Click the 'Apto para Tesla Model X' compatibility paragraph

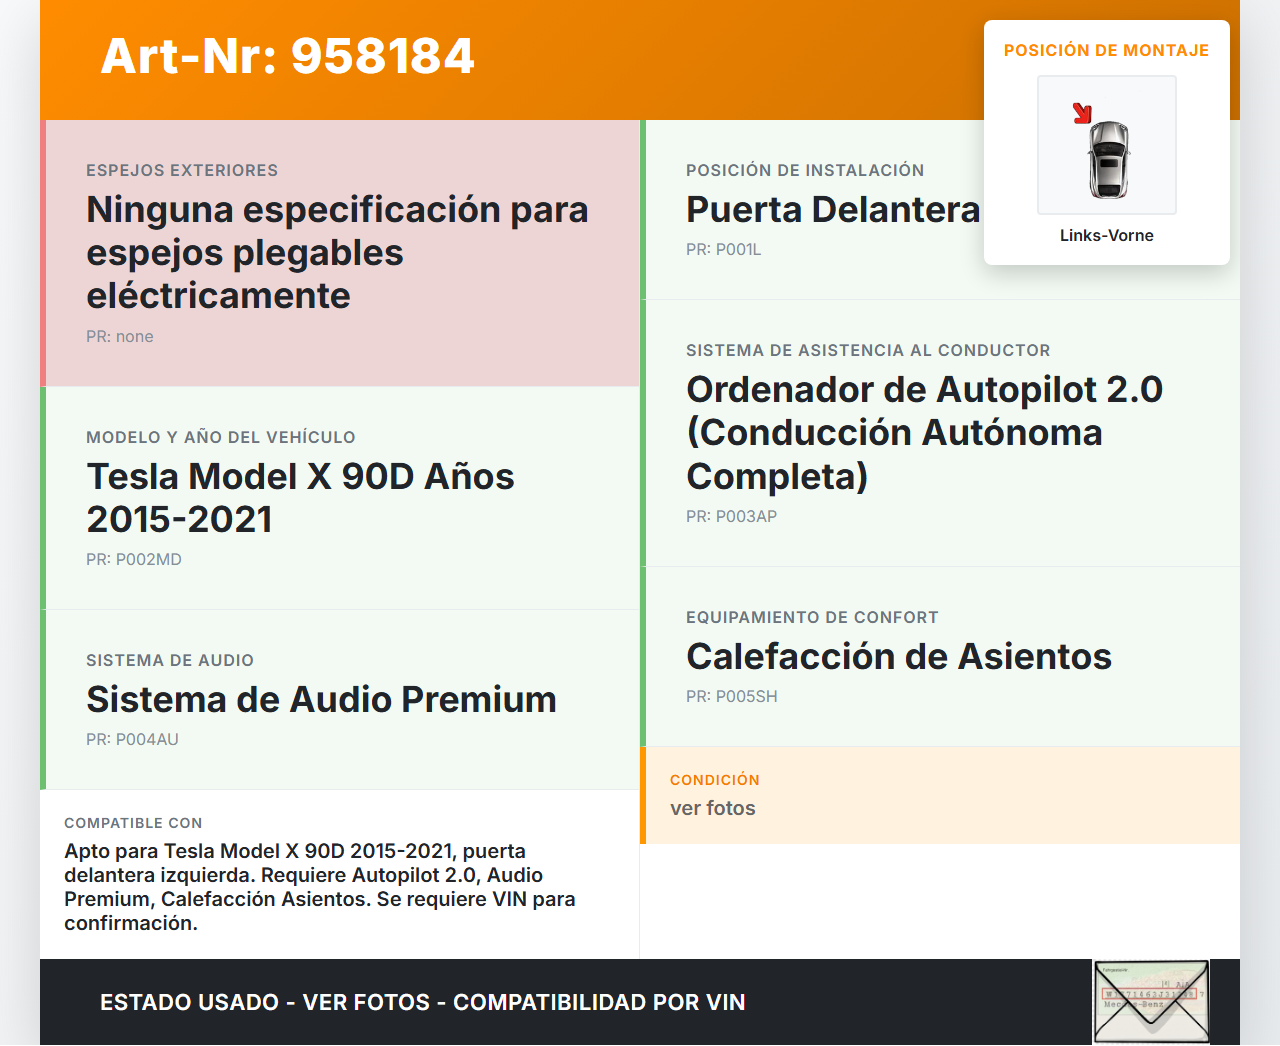pos(320,887)
